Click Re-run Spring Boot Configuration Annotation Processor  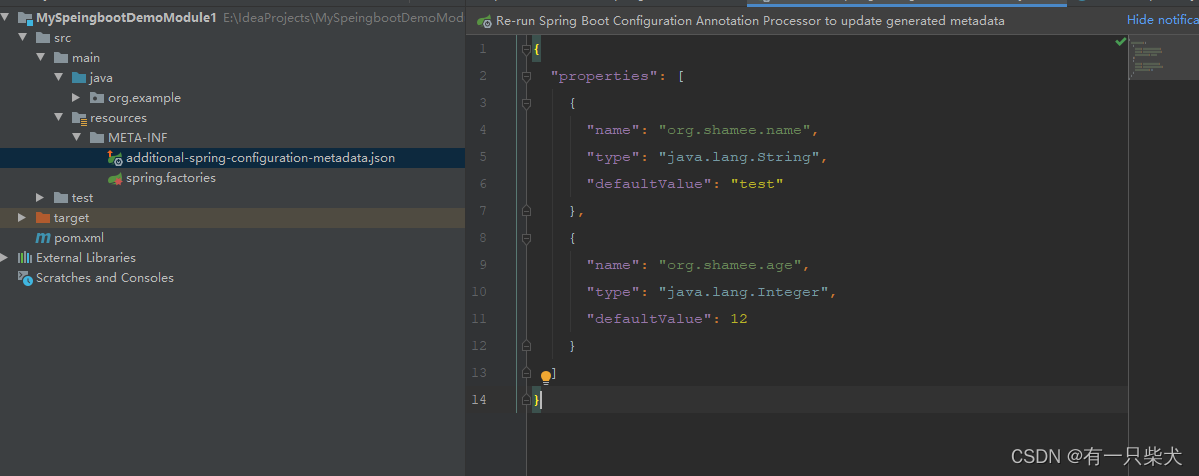coord(750,21)
